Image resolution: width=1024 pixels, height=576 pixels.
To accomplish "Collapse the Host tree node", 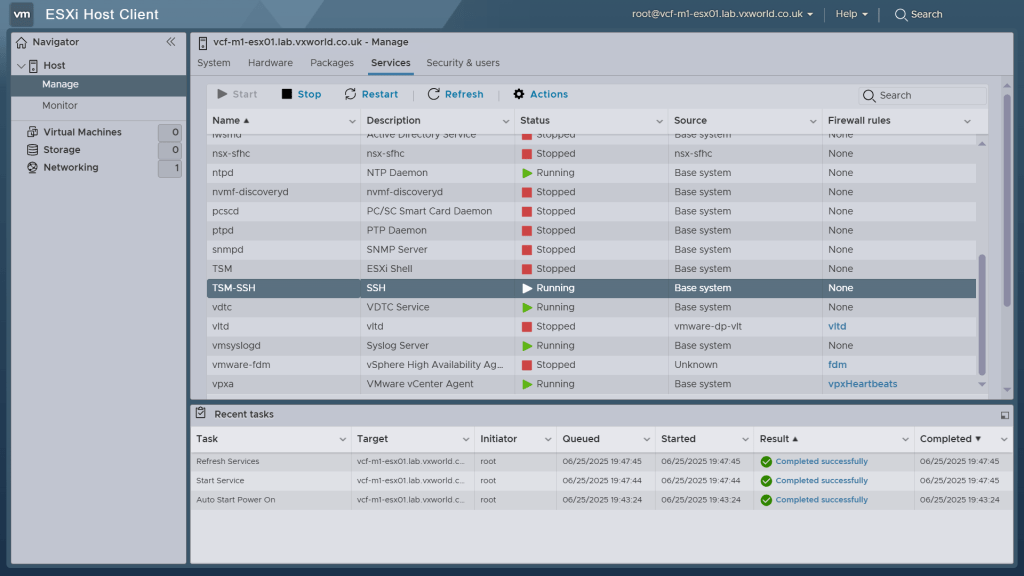I will click(21, 66).
